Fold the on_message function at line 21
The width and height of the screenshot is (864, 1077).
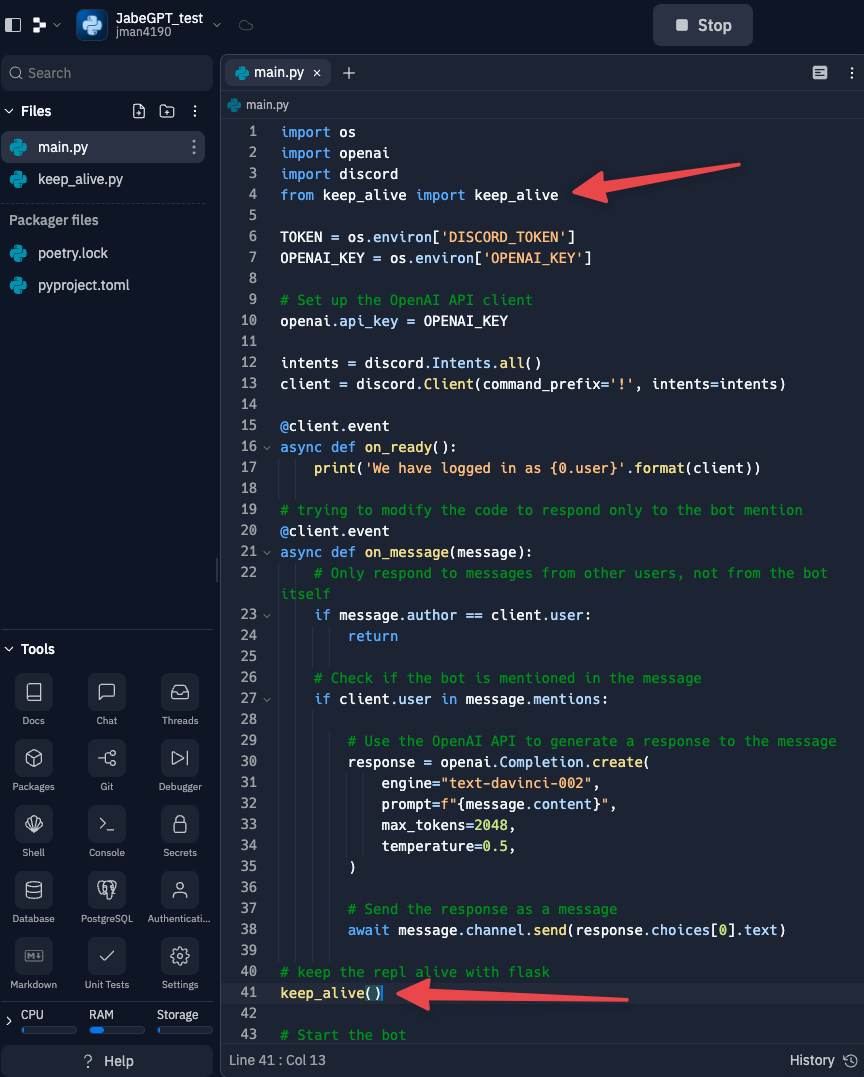[x=267, y=552]
